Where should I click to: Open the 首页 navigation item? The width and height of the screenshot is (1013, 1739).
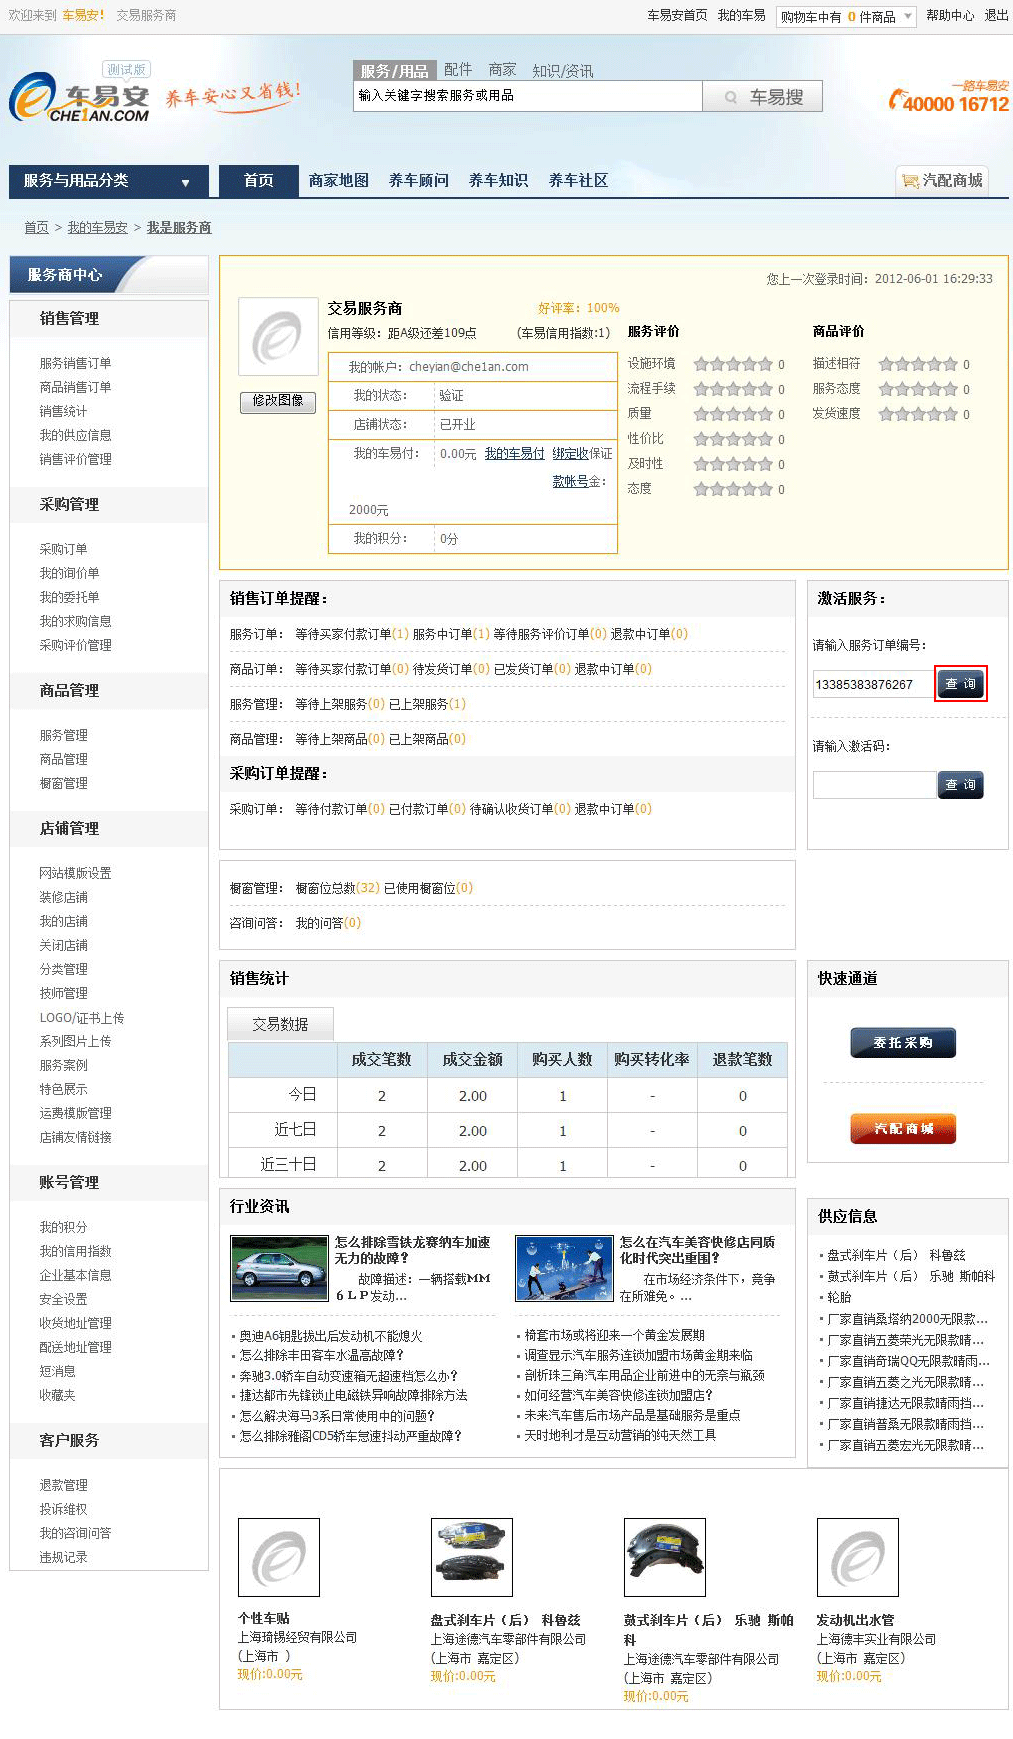click(x=259, y=181)
